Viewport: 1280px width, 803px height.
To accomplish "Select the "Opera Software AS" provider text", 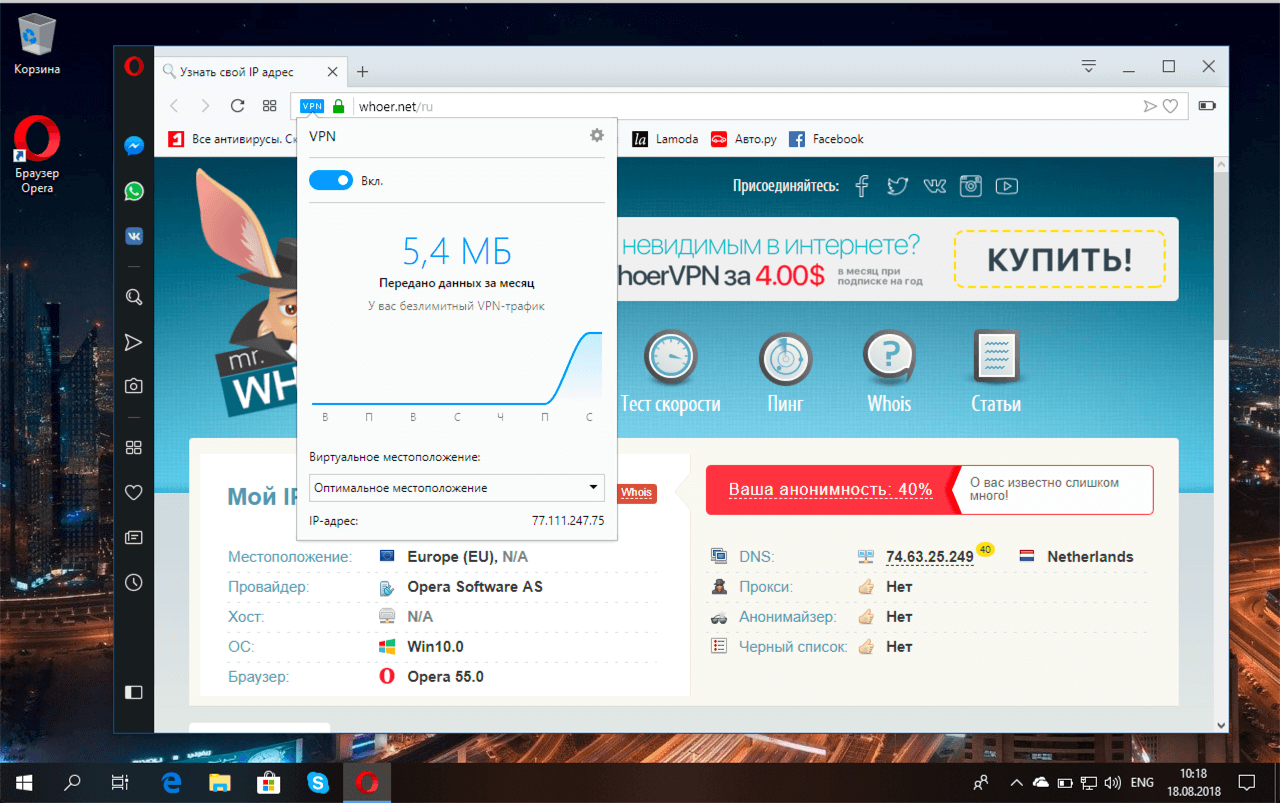I will click(475, 587).
